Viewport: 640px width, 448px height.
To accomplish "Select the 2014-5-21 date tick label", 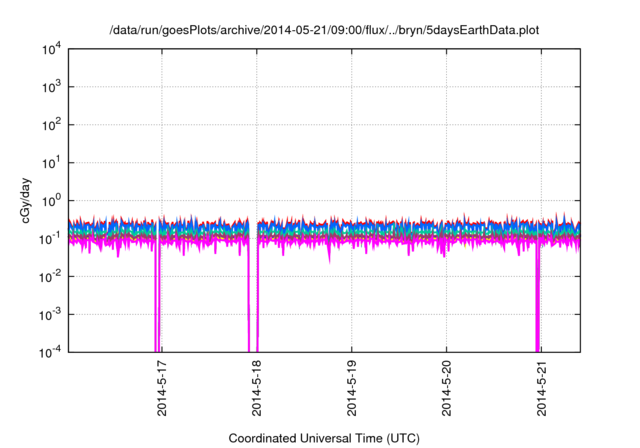I will (541, 388).
